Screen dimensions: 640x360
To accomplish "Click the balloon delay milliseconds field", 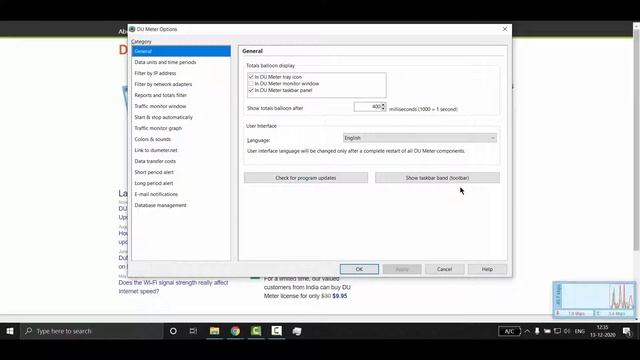I will click(x=367, y=107).
